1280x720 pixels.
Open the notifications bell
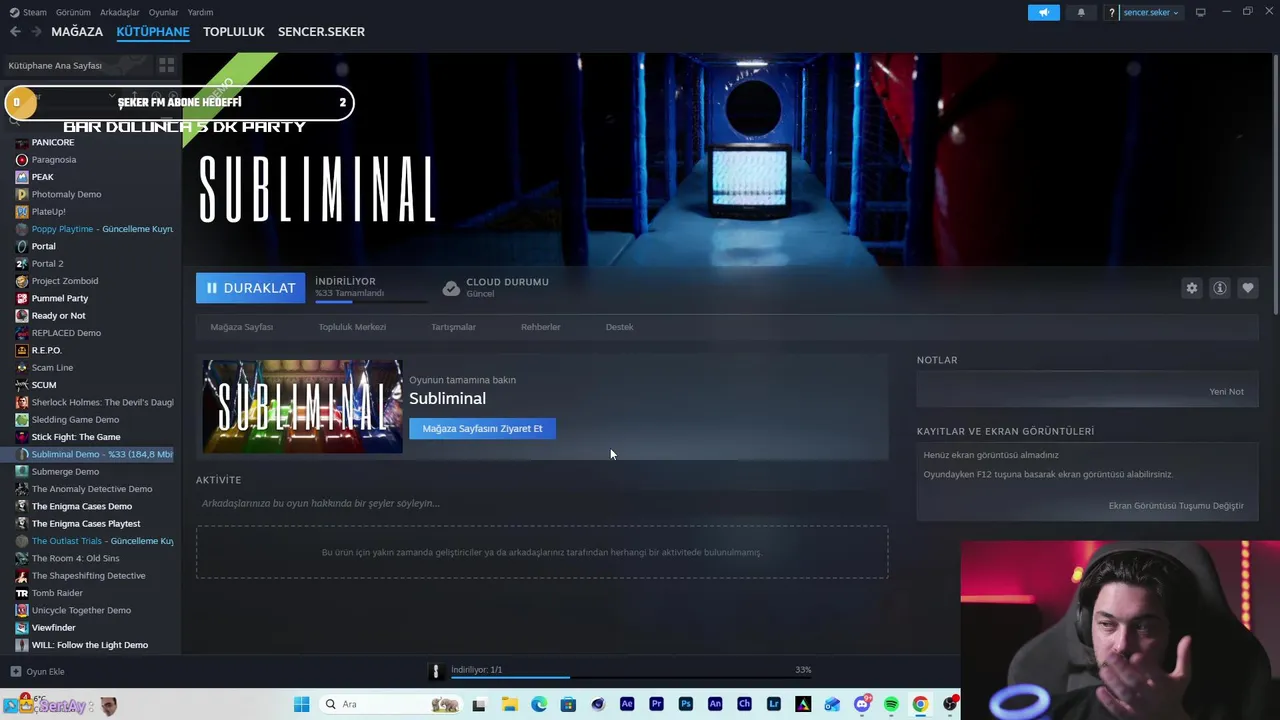point(1081,12)
